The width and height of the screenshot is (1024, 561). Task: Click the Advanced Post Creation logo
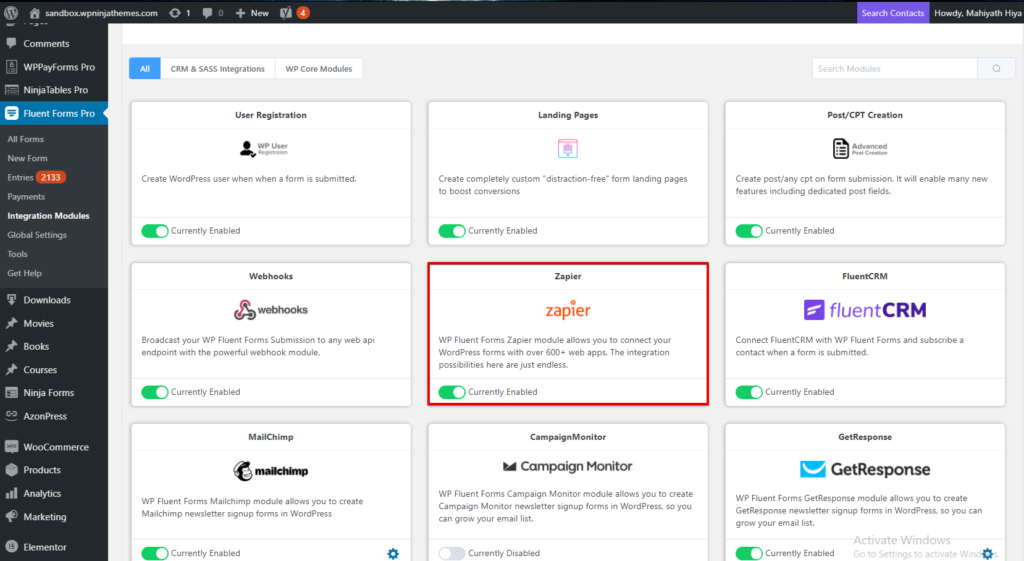coord(859,148)
